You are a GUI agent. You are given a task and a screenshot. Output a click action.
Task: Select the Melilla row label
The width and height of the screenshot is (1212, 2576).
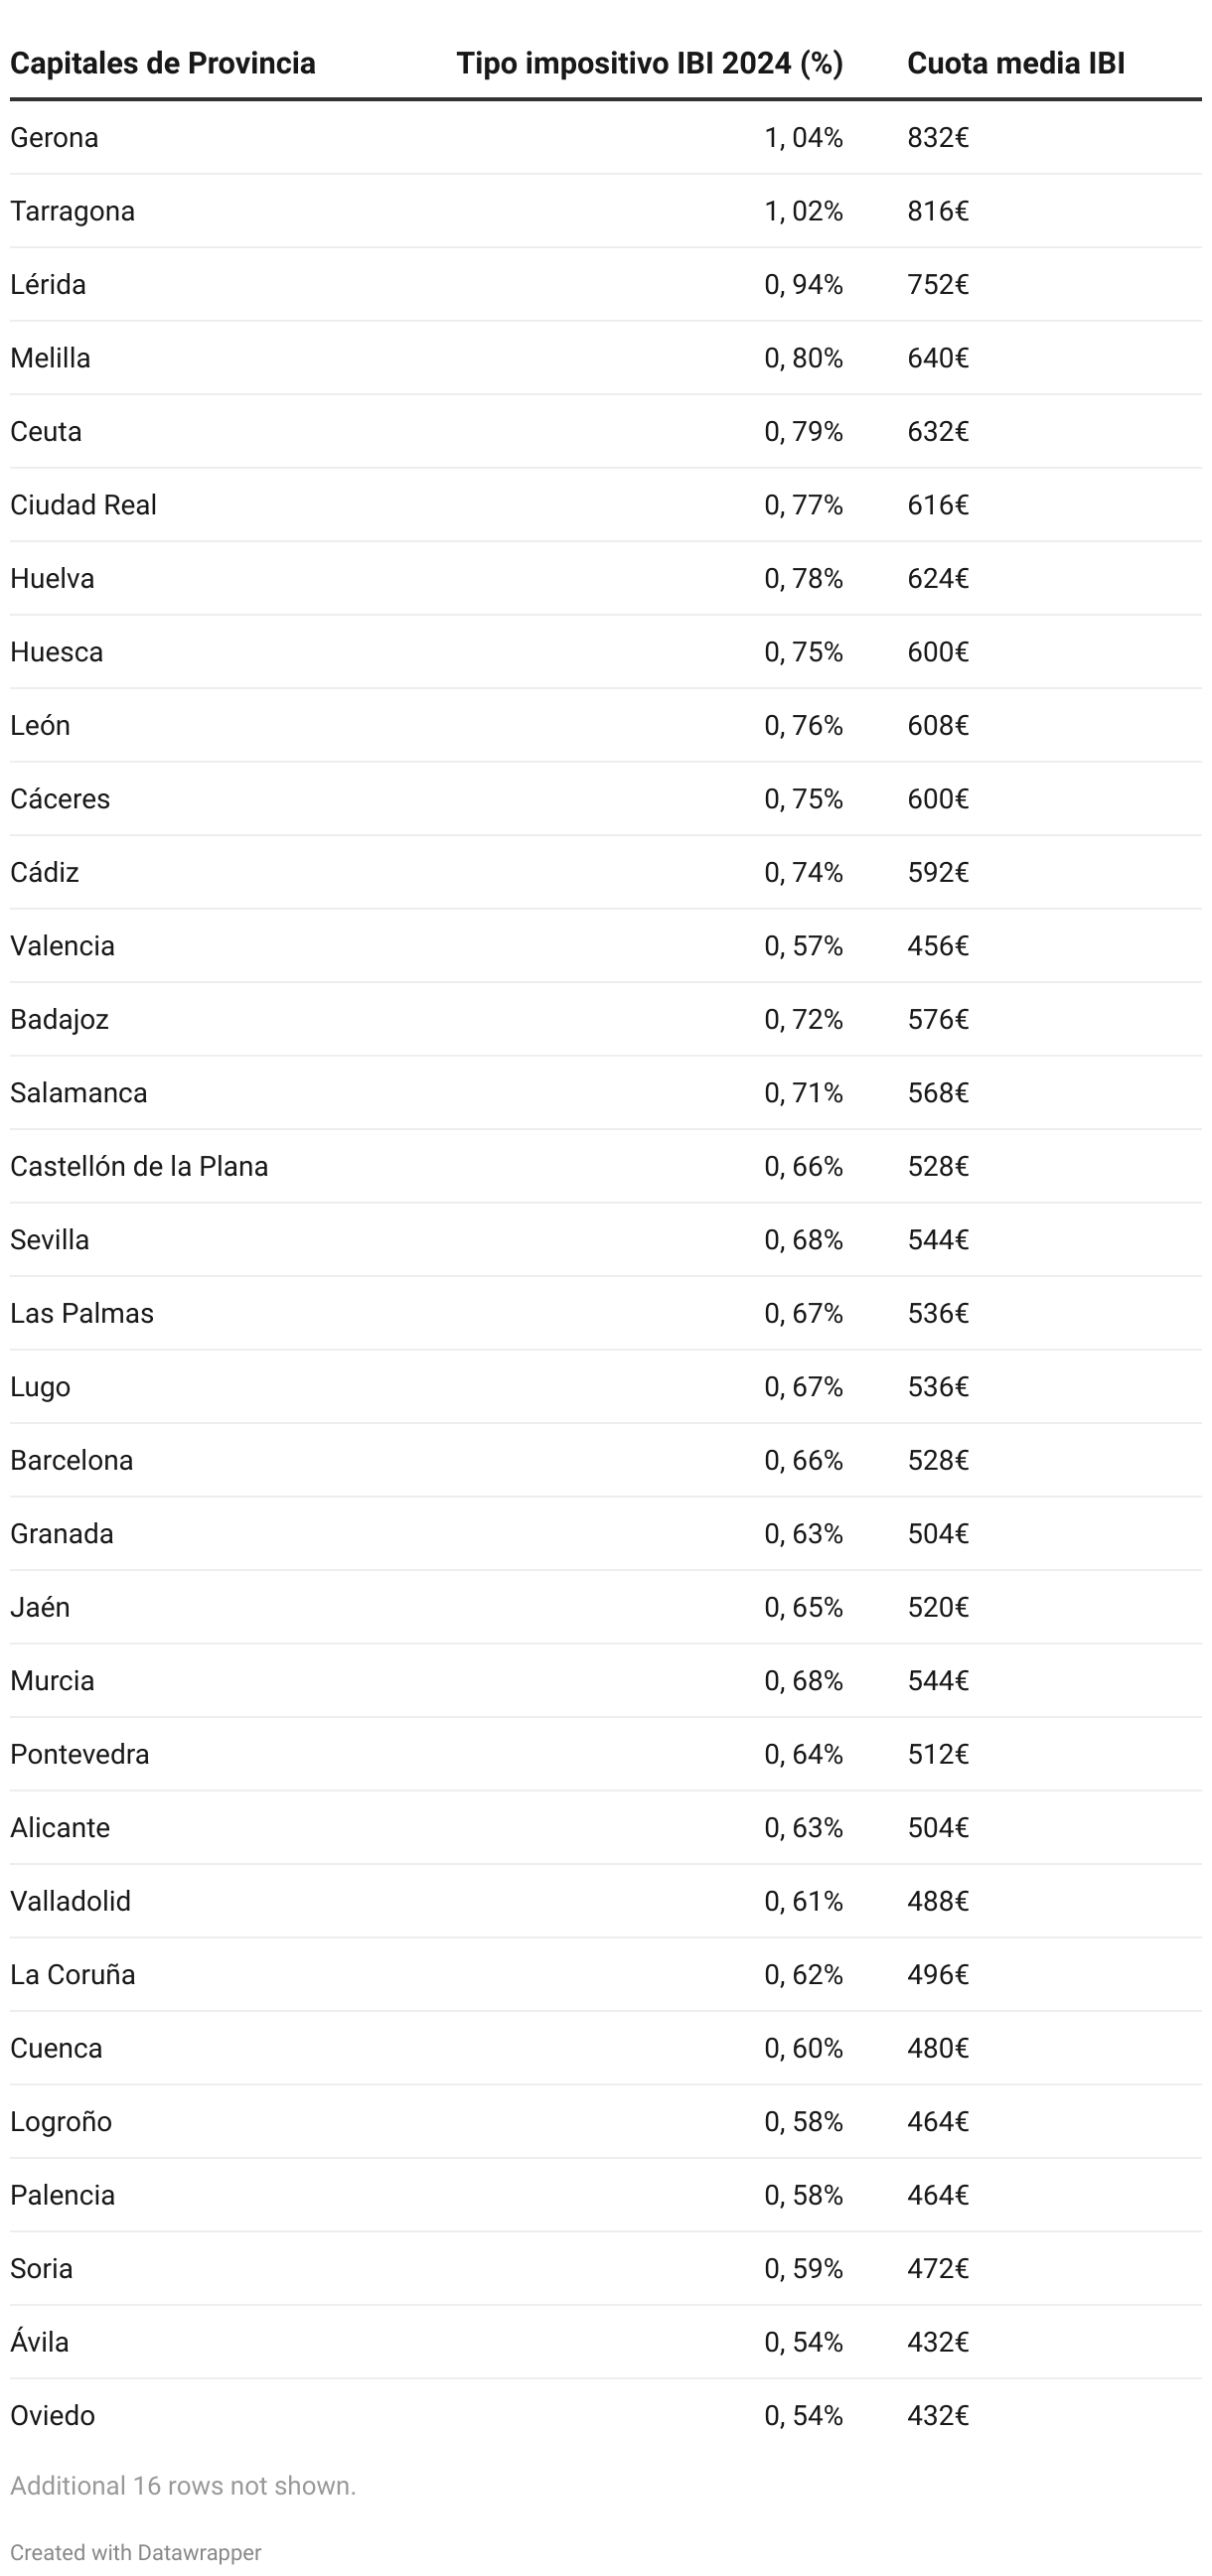point(50,358)
